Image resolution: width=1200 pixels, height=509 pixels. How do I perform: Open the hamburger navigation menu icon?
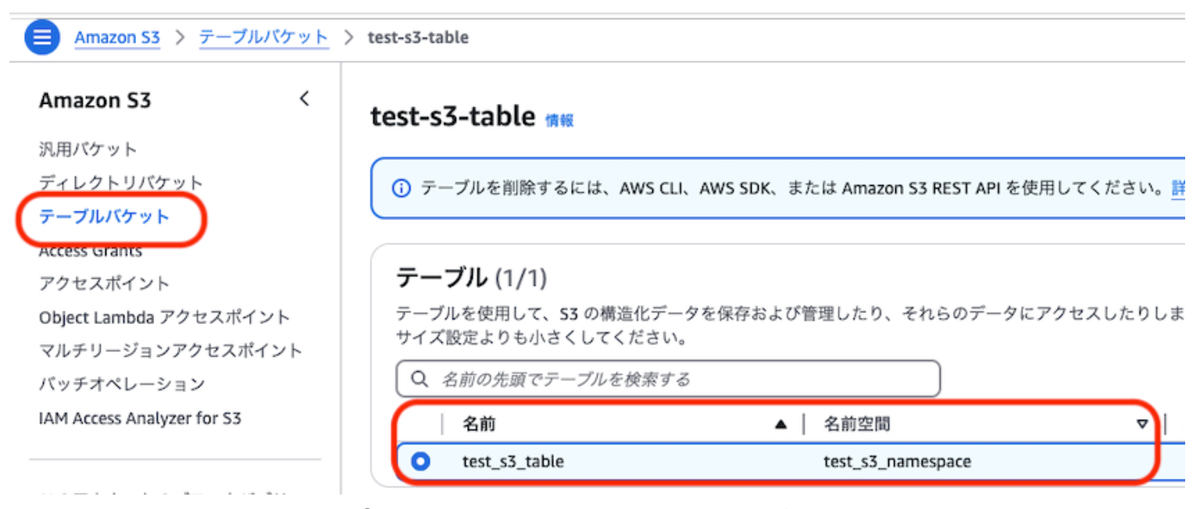(x=42, y=37)
